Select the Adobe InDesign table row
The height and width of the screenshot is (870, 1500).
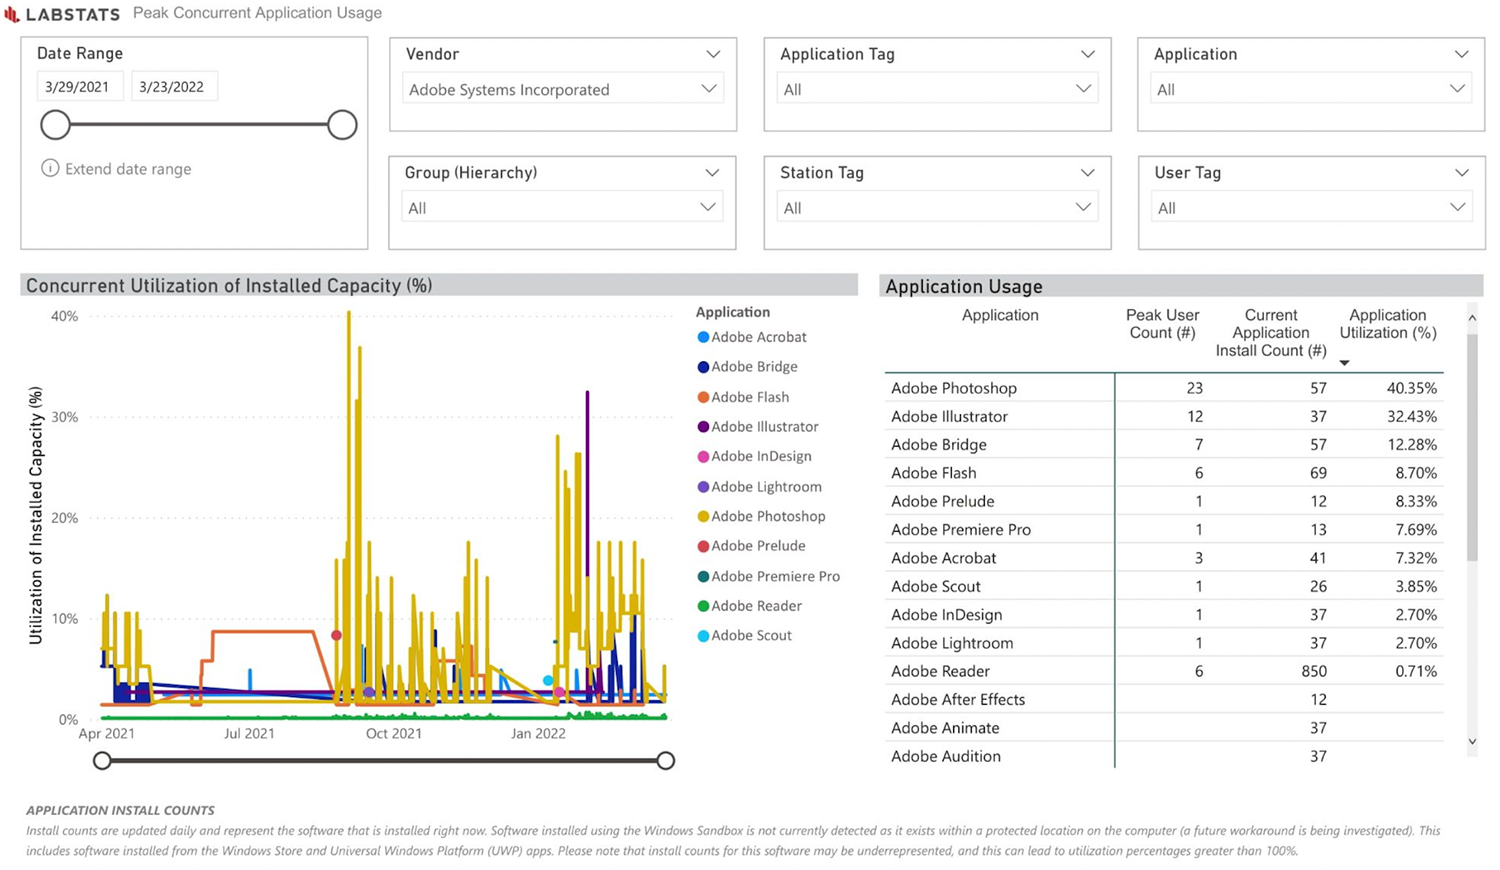click(x=1164, y=614)
